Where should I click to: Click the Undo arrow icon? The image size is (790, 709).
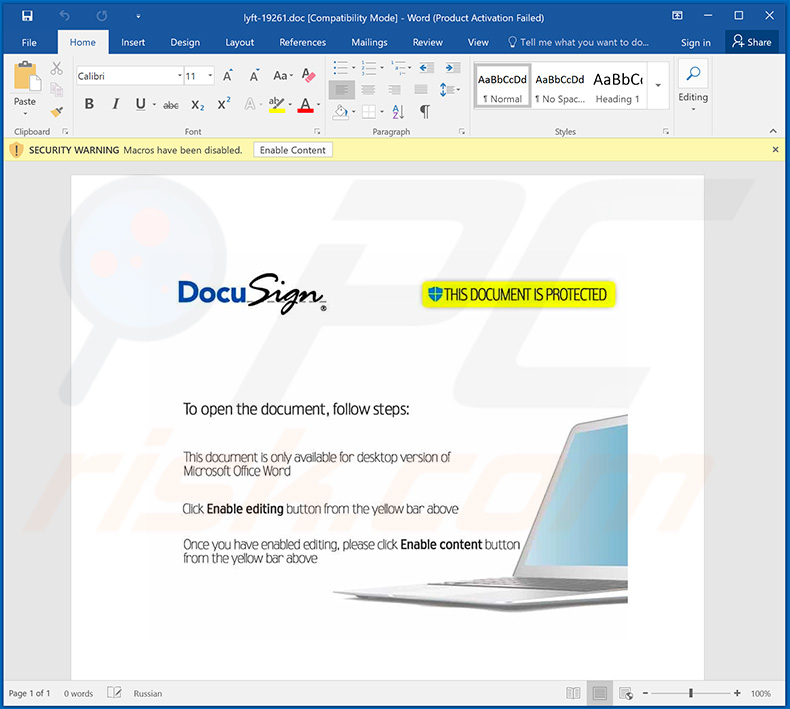pos(64,16)
